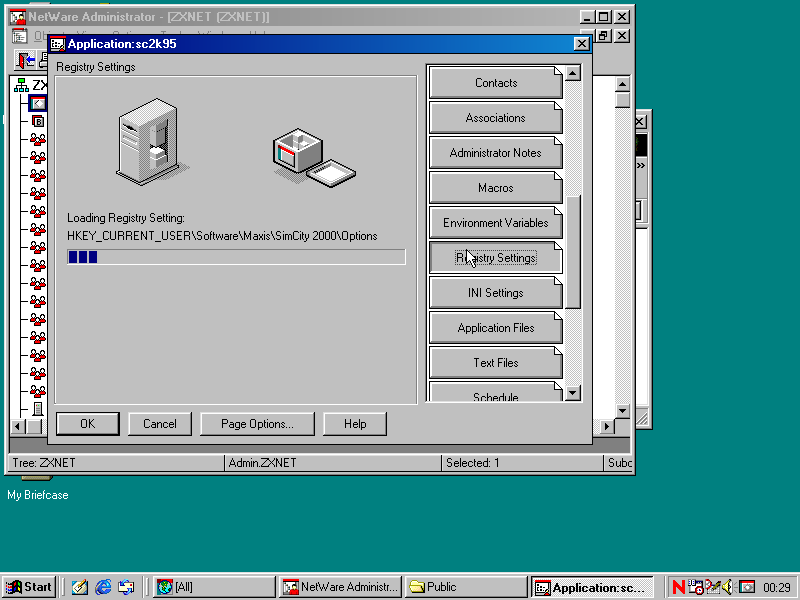This screenshot has height=600, width=800.
Task: Click the NetWare tree view scroll up arrow
Action: pos(622,84)
